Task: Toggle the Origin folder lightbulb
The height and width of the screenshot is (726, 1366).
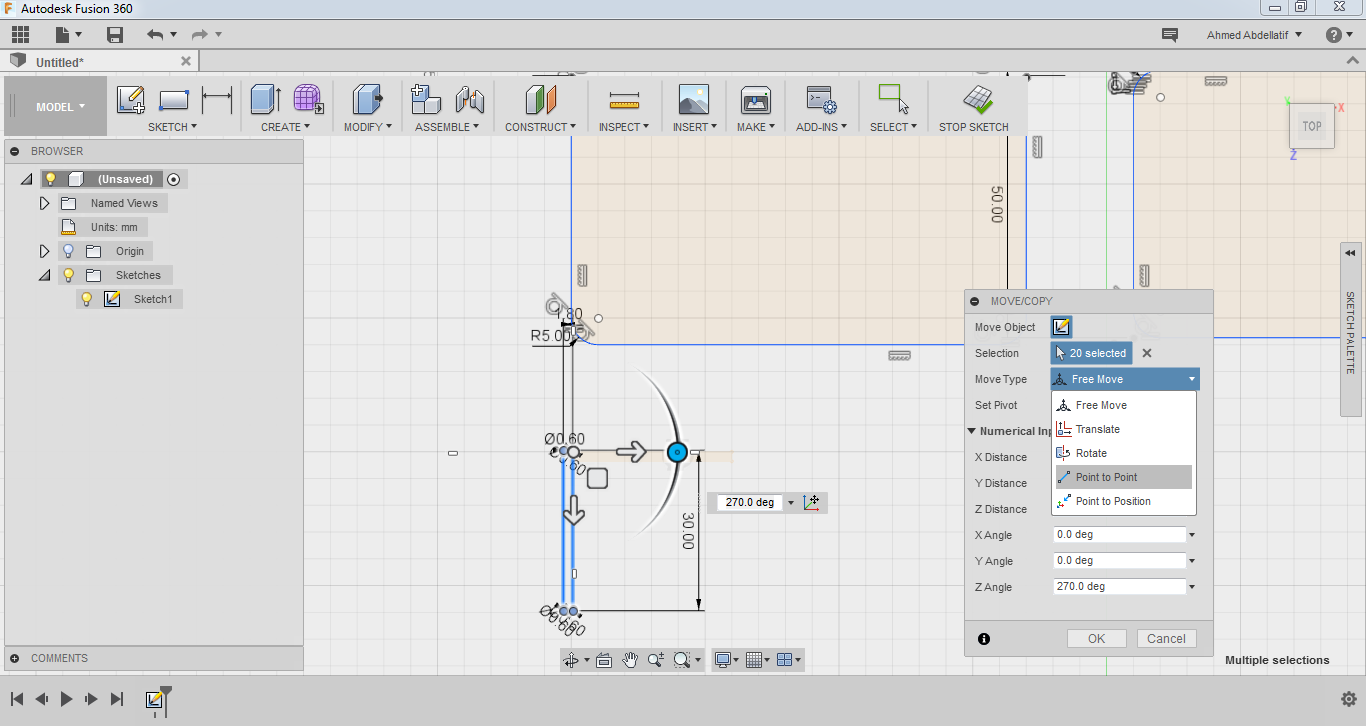Action: [68, 251]
